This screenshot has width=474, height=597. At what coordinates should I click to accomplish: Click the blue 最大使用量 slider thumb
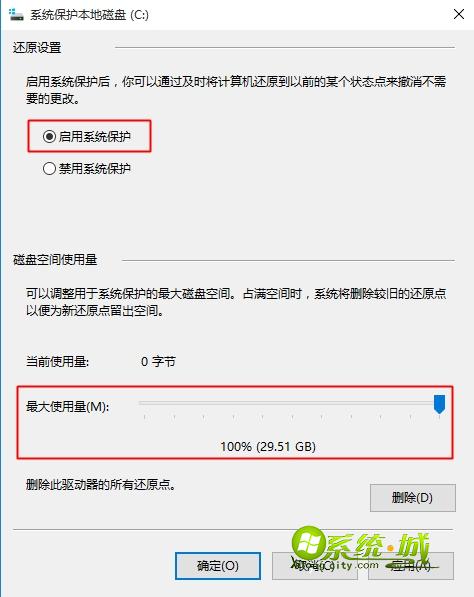click(x=439, y=404)
